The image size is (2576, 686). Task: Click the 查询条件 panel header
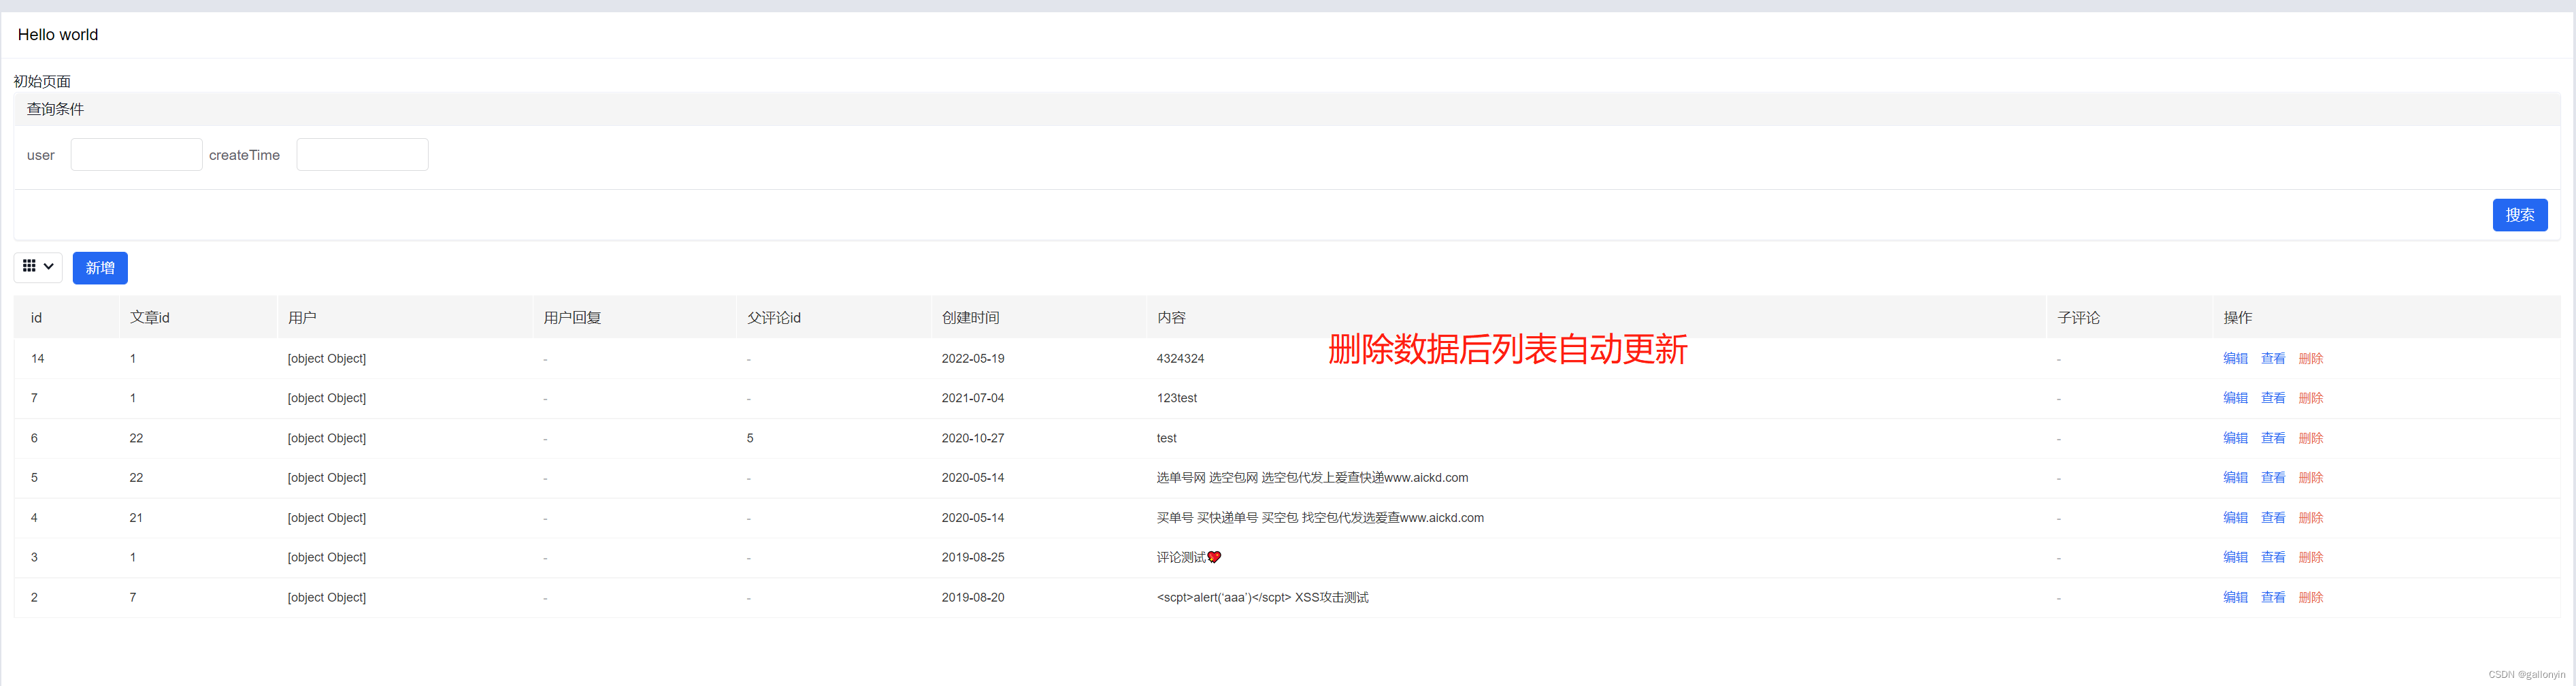(55, 108)
